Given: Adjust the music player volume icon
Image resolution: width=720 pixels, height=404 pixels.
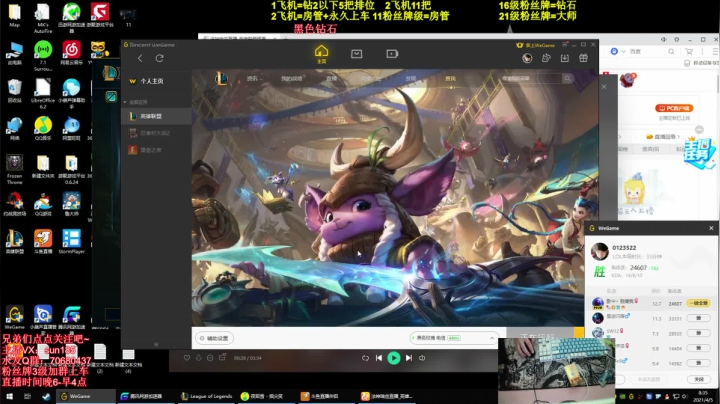Looking at the screenshot, I should [422, 358].
